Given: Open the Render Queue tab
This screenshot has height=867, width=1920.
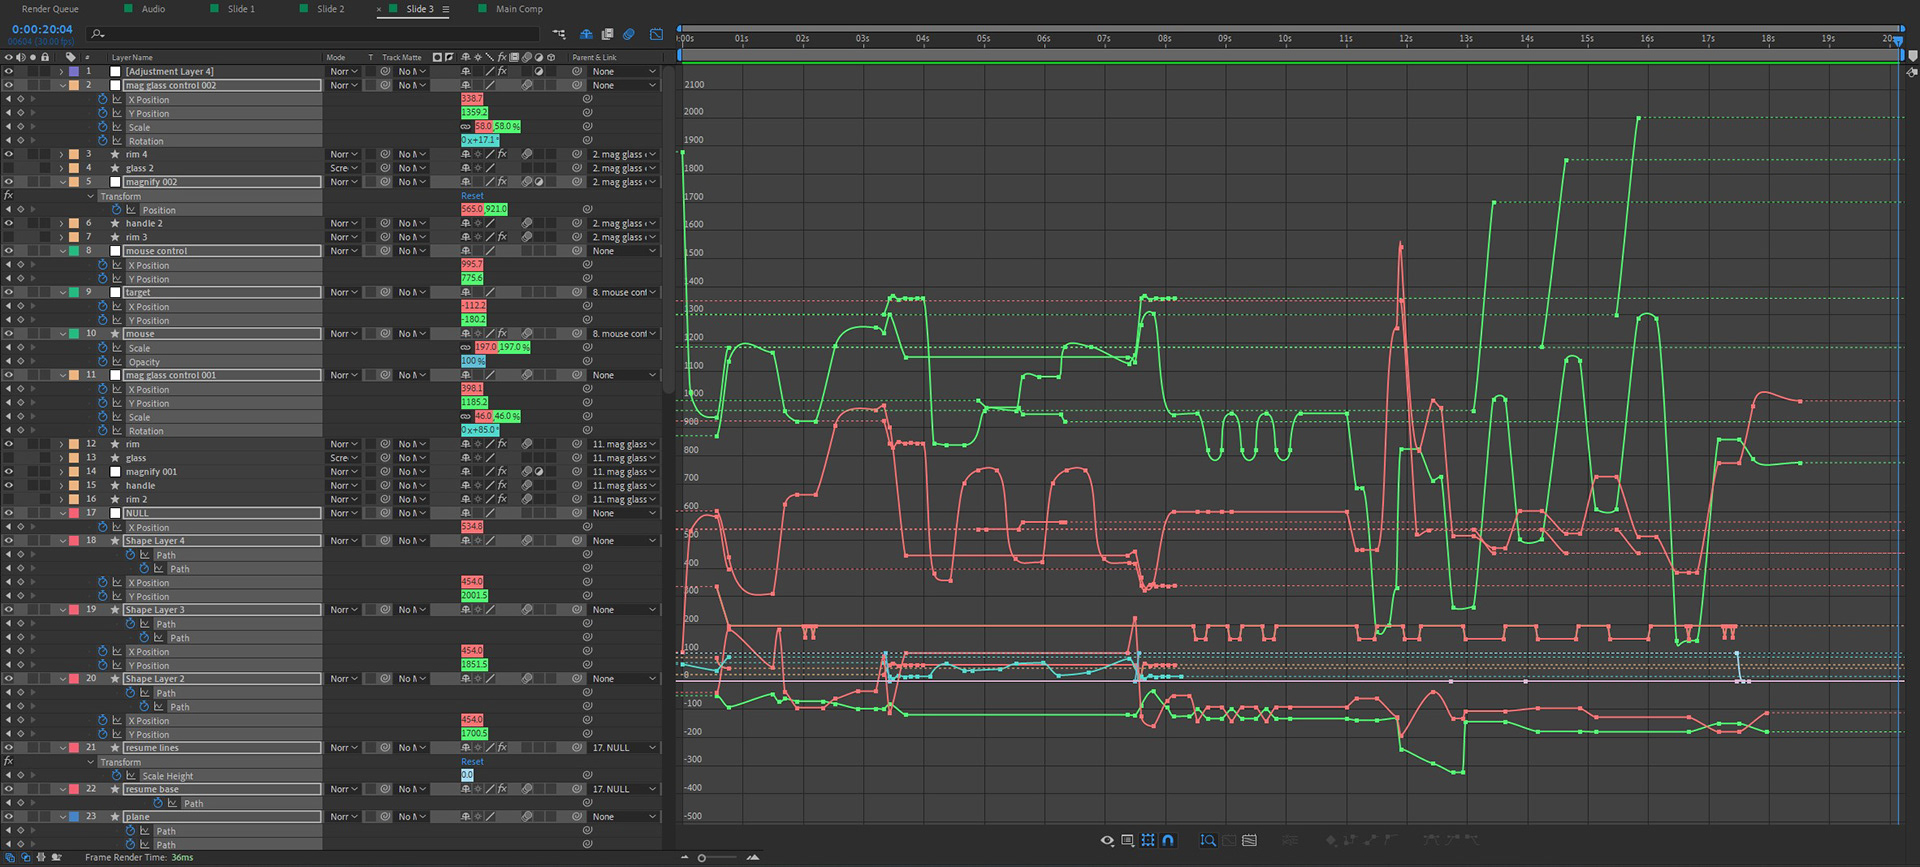Looking at the screenshot, I should tap(50, 9).
